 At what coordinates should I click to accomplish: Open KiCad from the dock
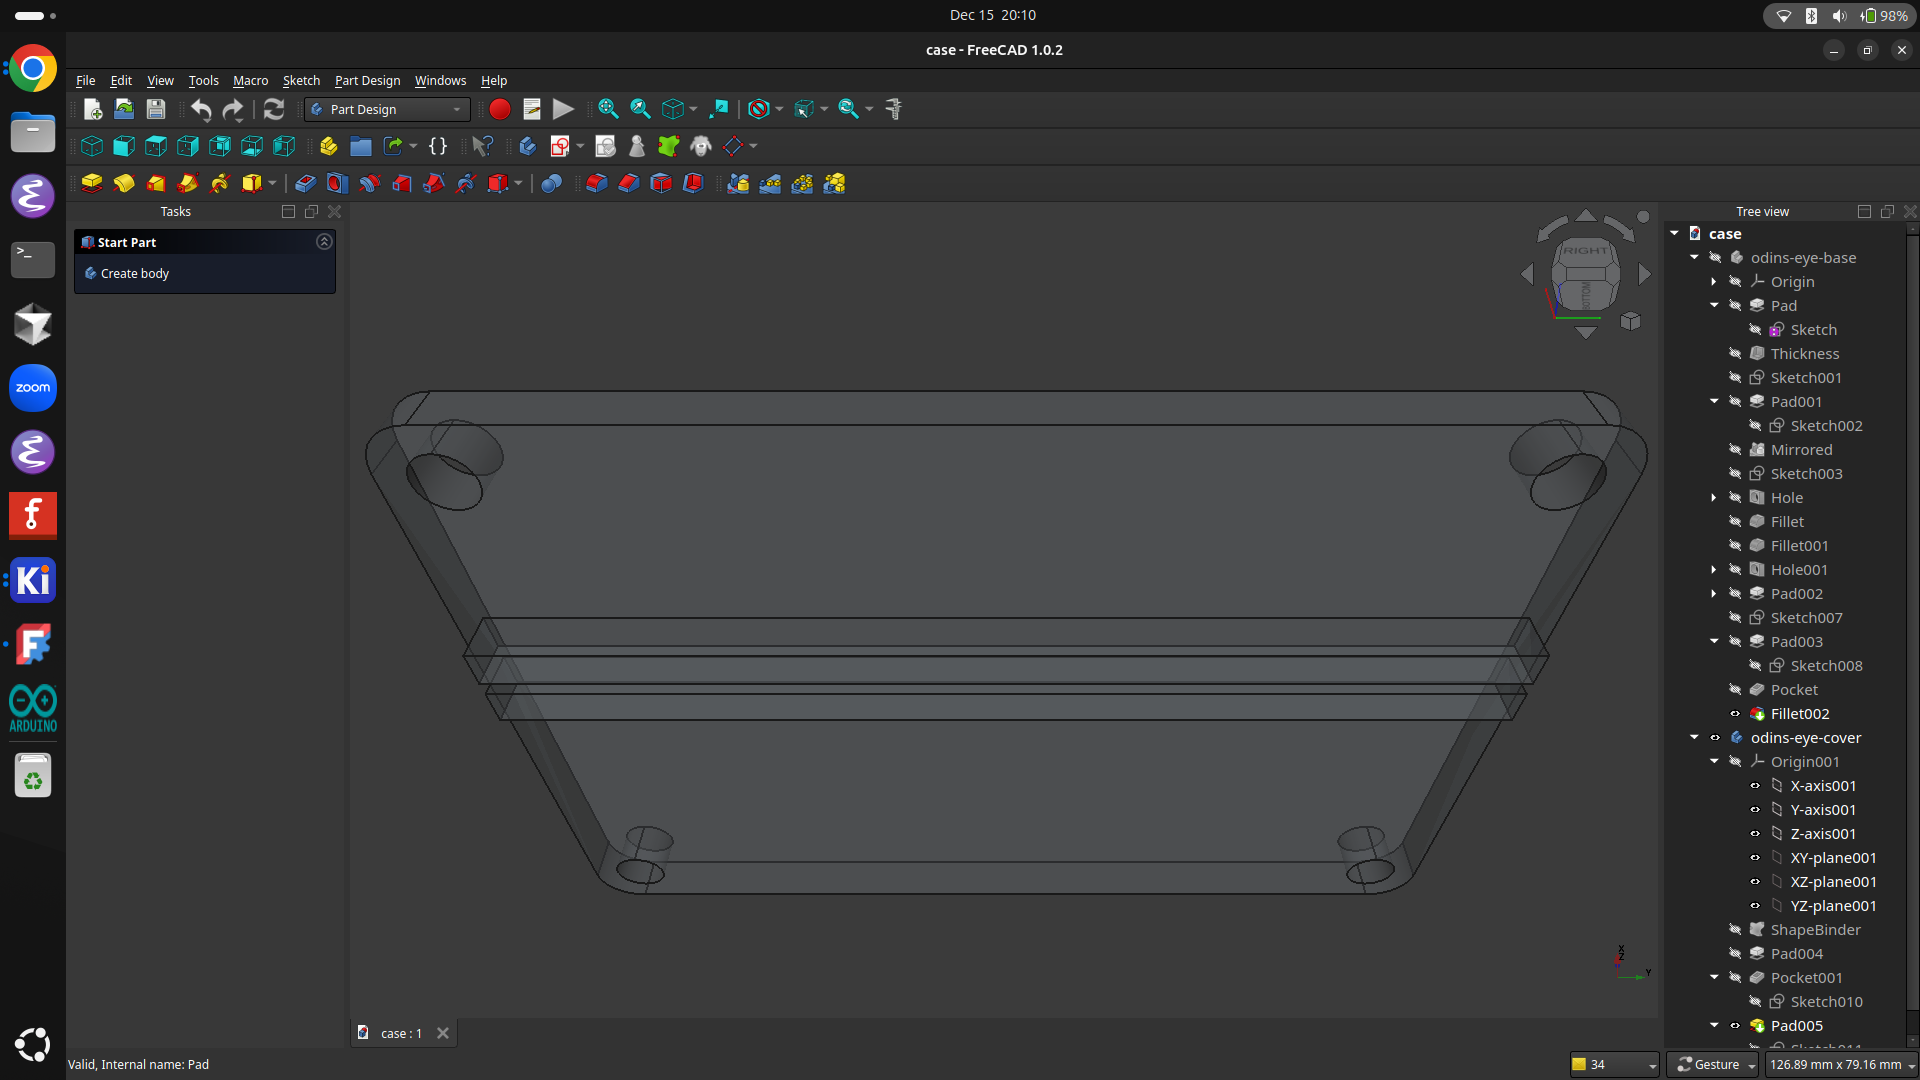pyautogui.click(x=32, y=580)
